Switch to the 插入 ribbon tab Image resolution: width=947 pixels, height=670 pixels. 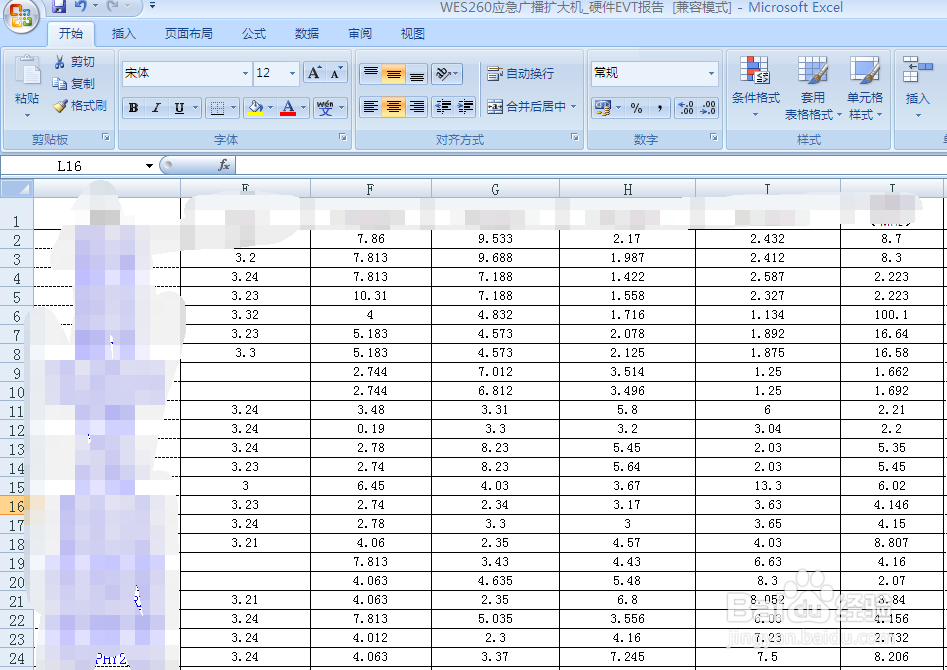click(x=123, y=33)
